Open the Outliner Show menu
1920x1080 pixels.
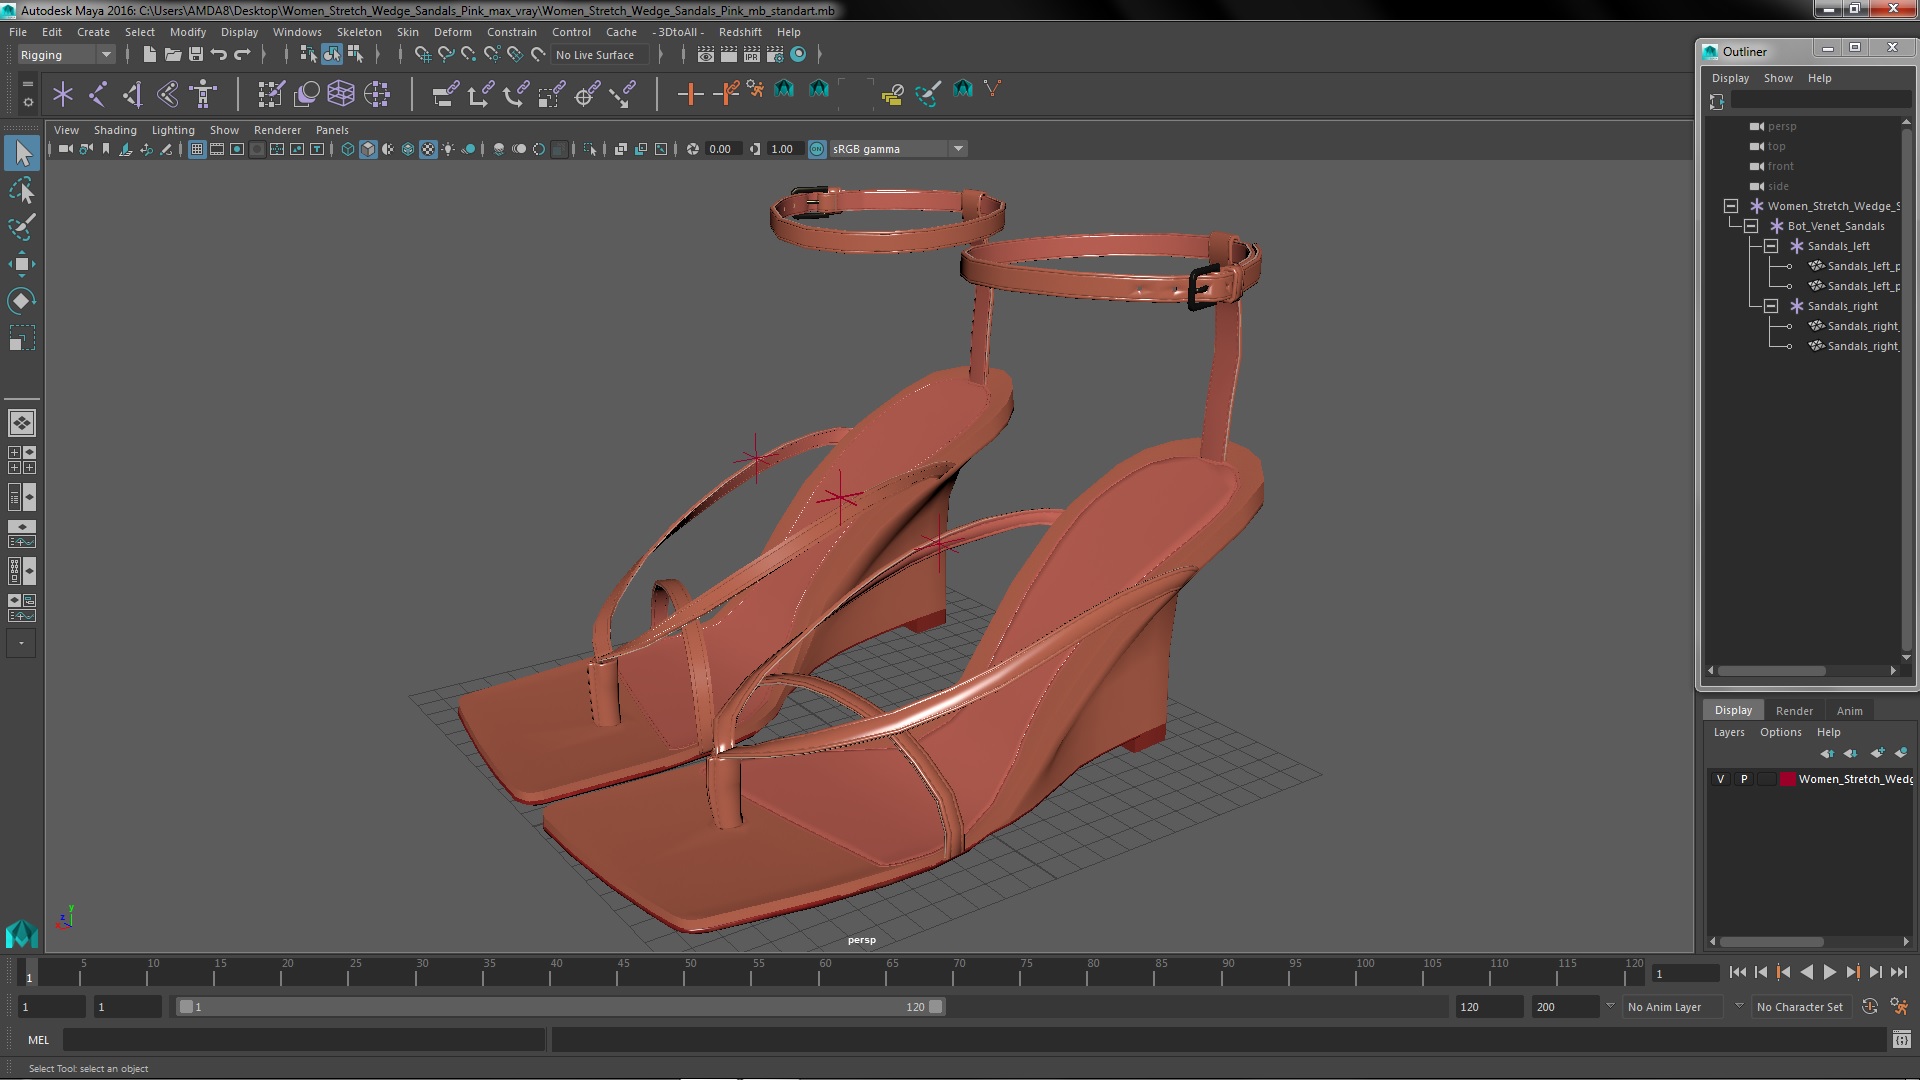tap(1778, 78)
